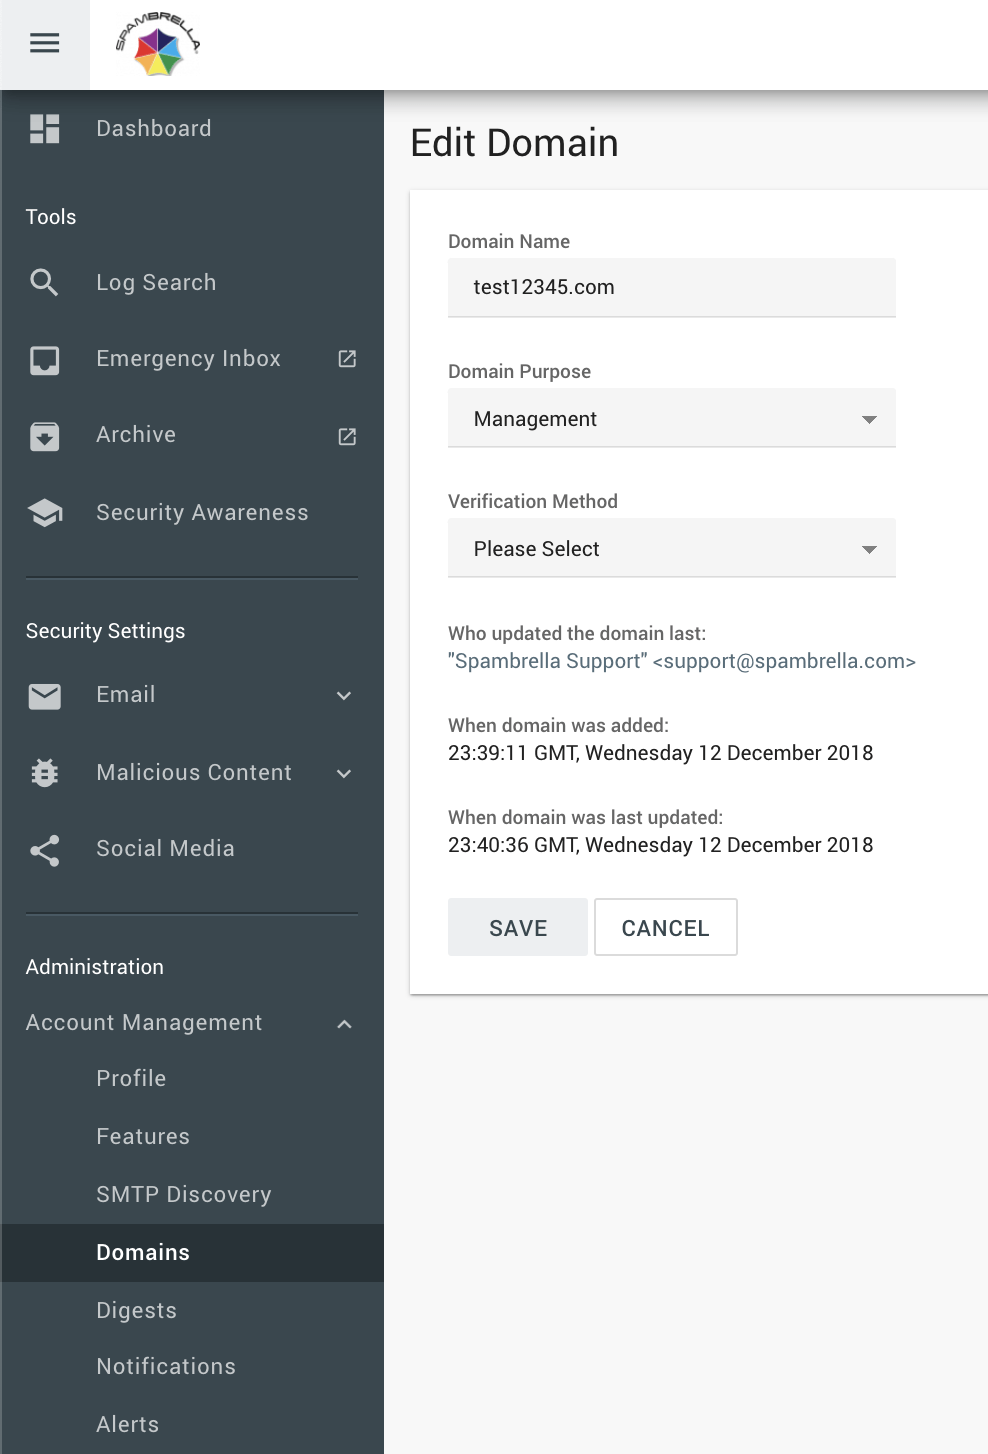Image resolution: width=988 pixels, height=1454 pixels.
Task: Open the Verification Method dropdown
Action: pos(672,548)
